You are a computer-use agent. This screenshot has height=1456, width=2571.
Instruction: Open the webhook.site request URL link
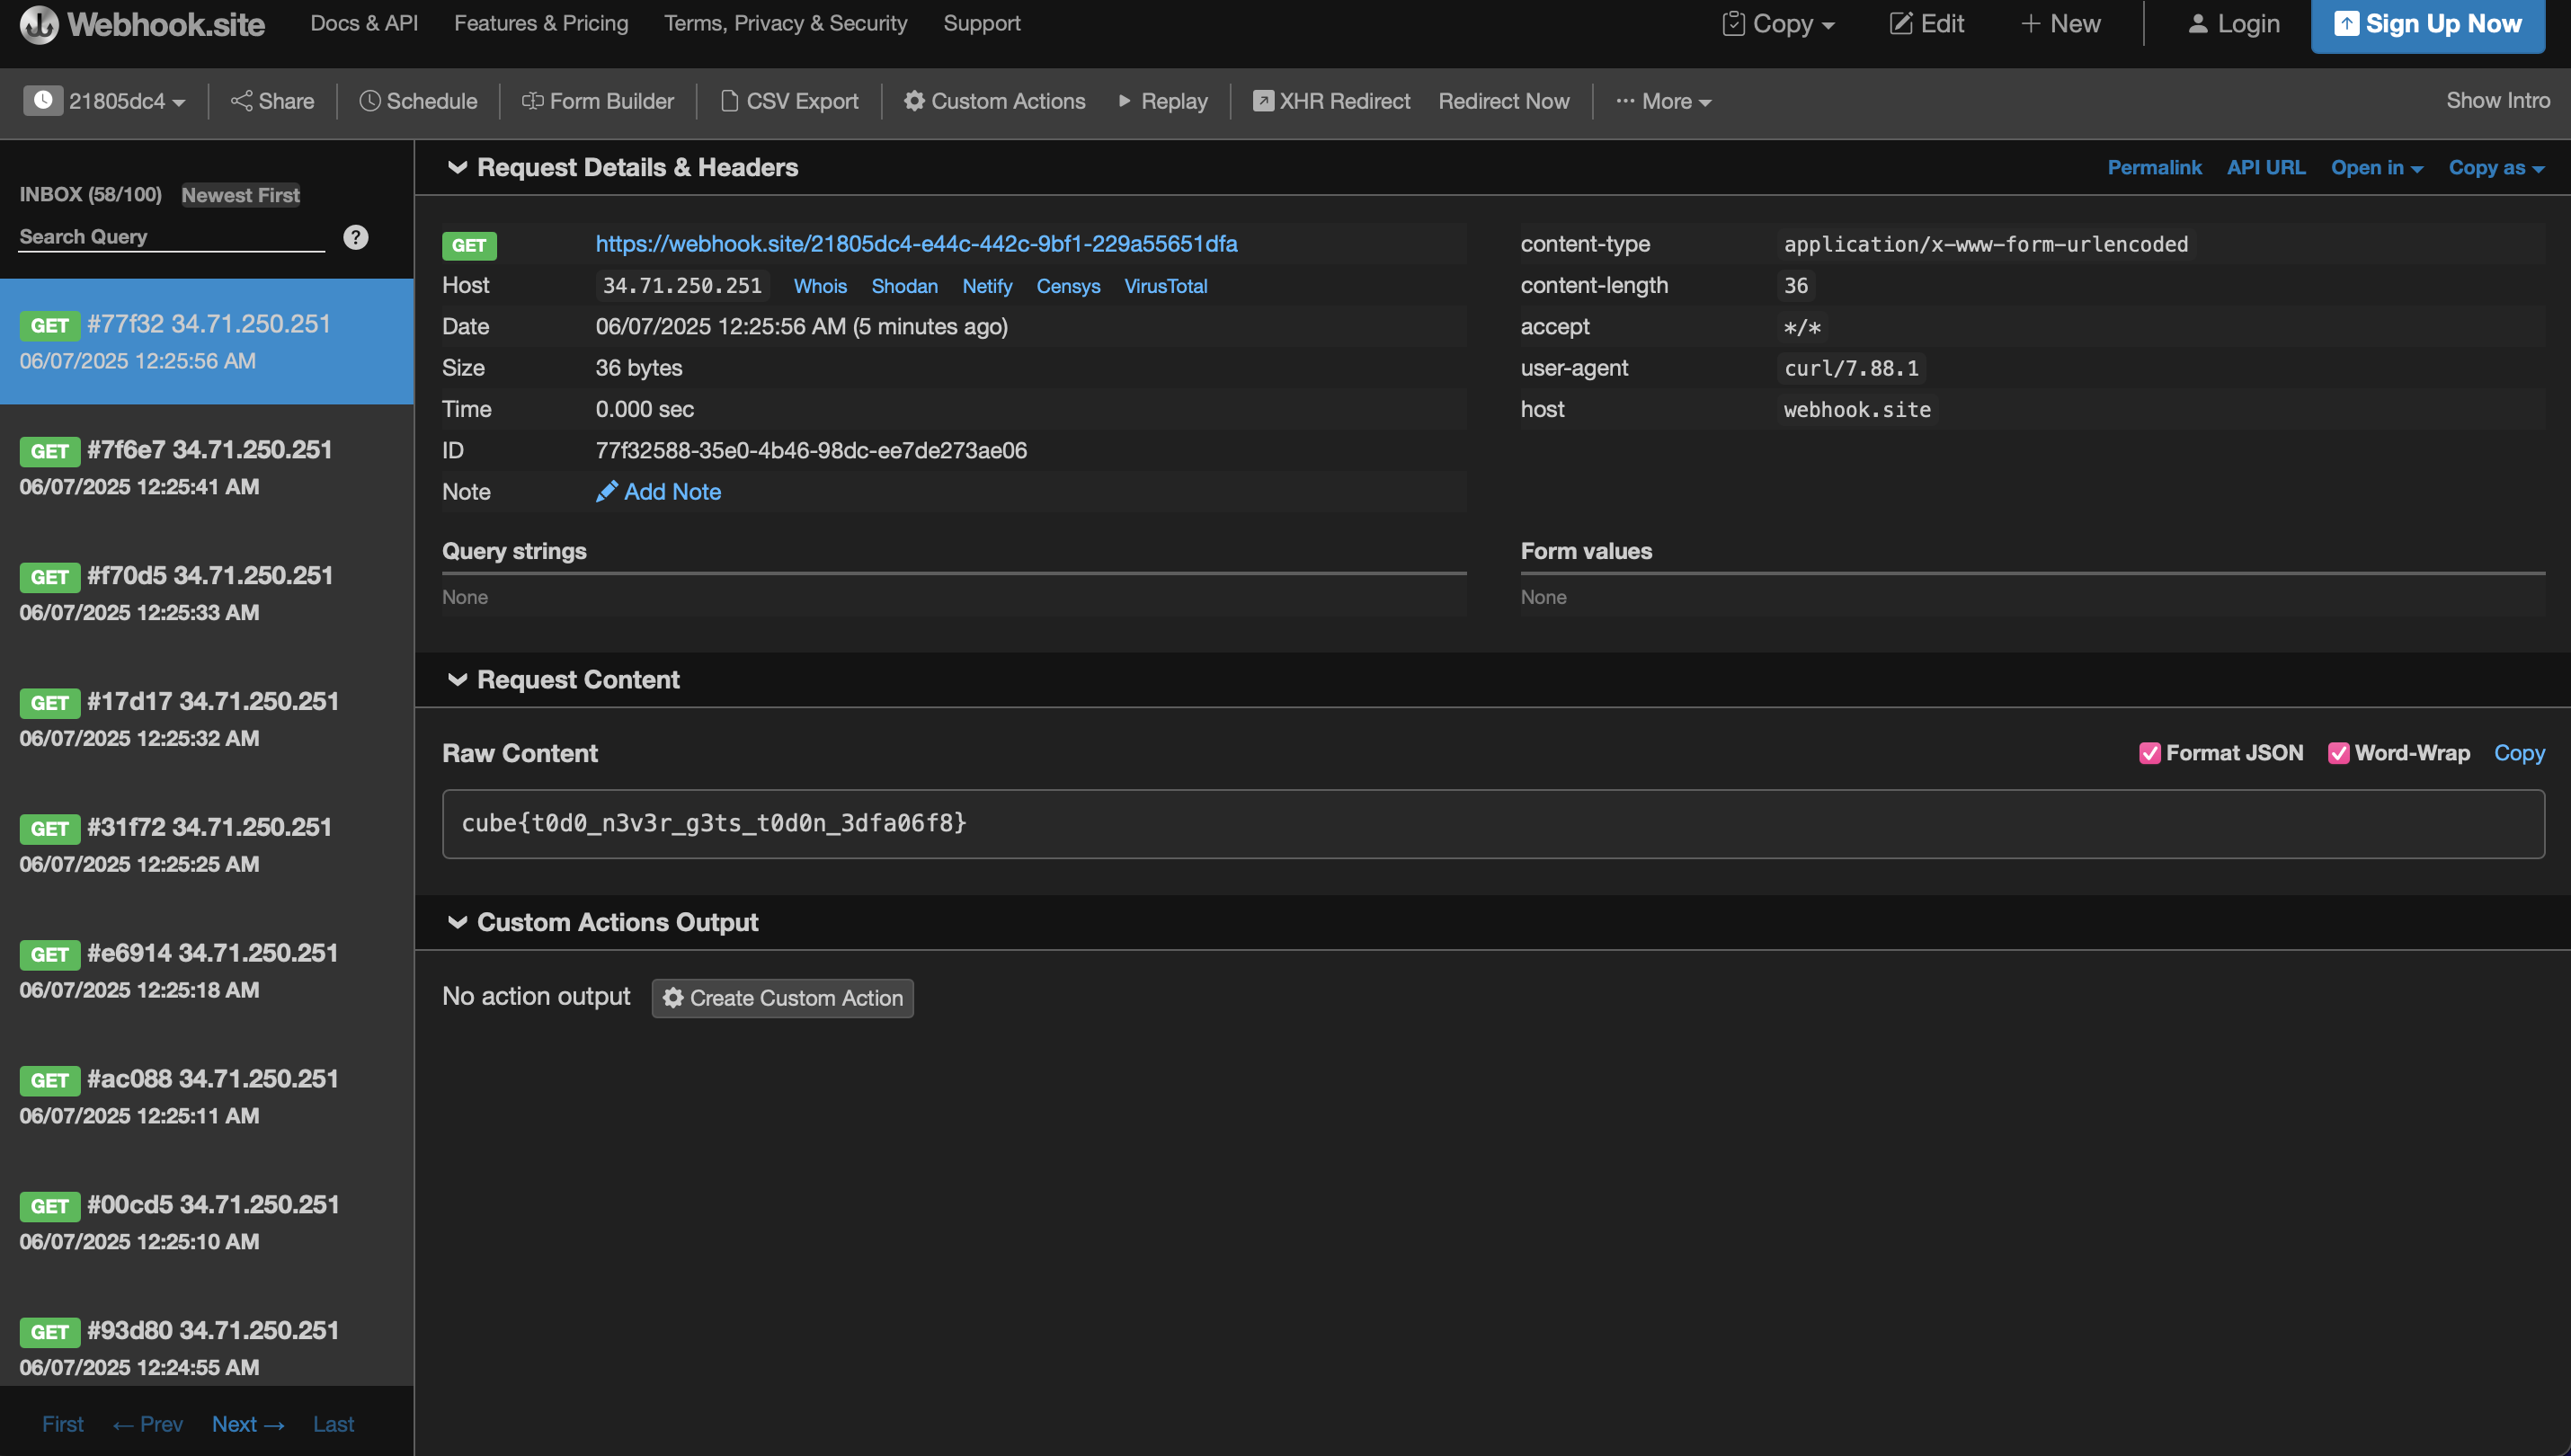916,243
